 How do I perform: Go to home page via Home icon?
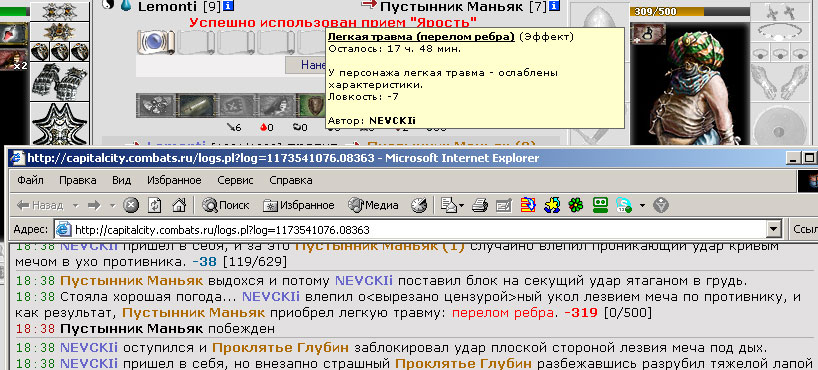[179, 206]
